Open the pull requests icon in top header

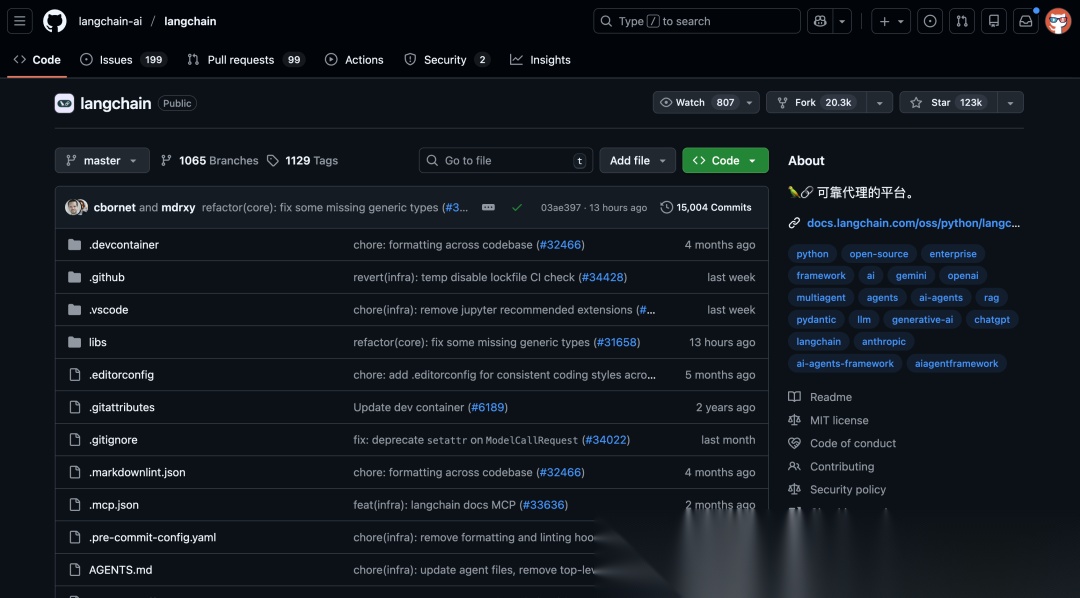click(x=962, y=21)
